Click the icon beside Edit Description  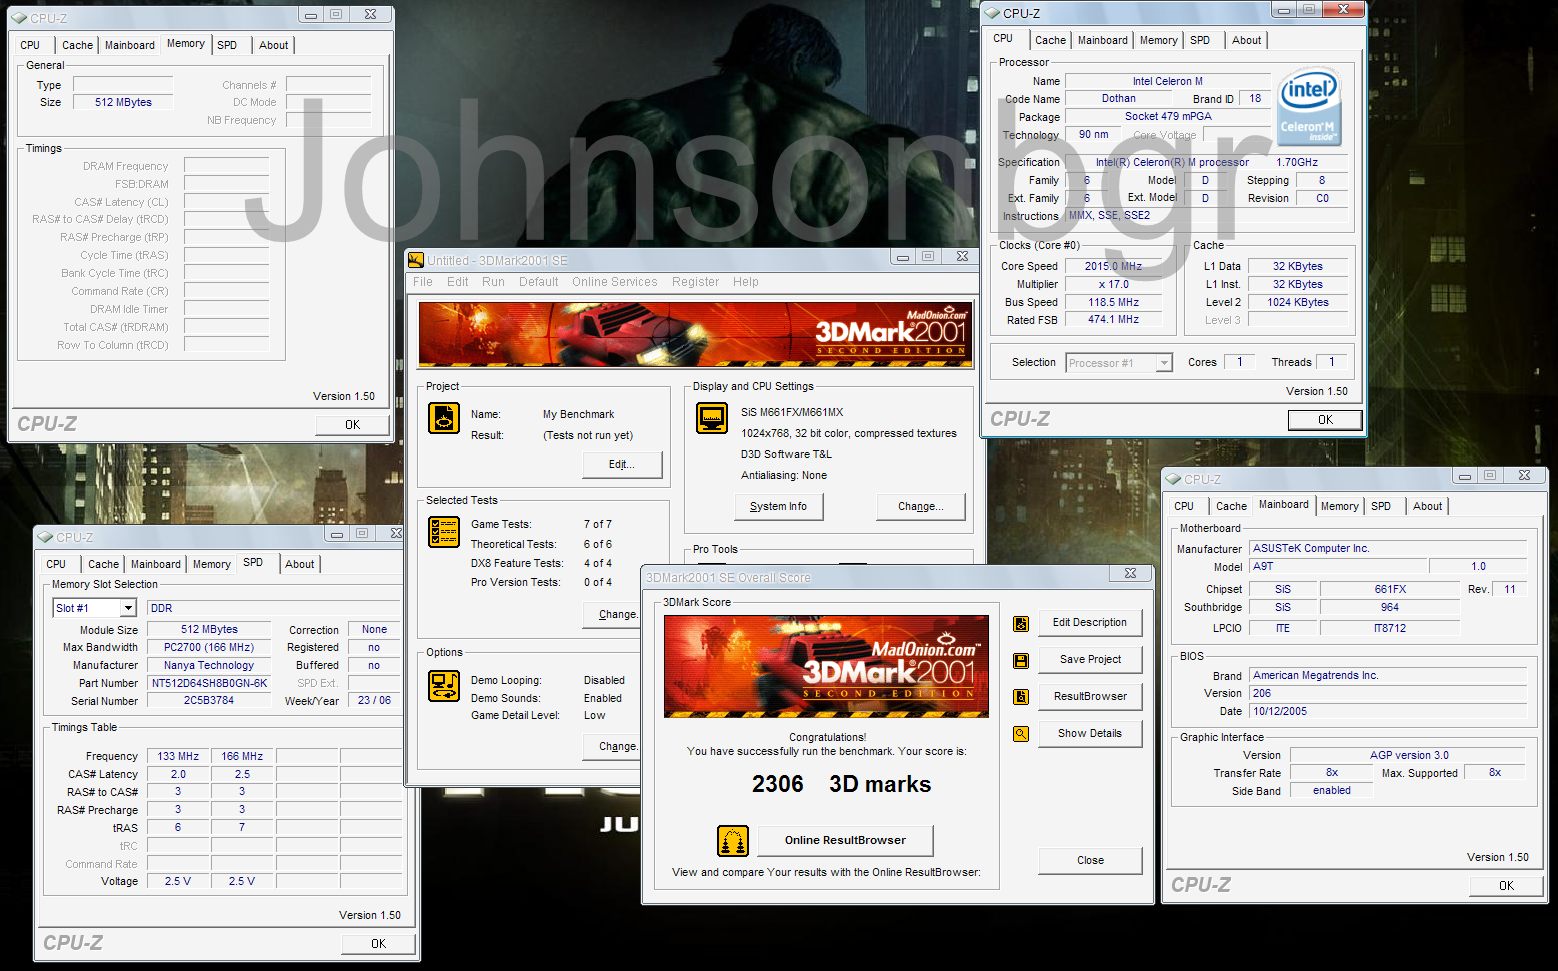pyautogui.click(x=1021, y=624)
